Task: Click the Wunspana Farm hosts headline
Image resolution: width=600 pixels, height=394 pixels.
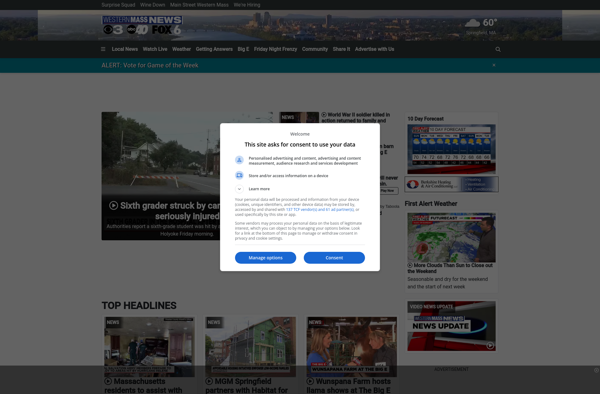Action: click(349, 386)
